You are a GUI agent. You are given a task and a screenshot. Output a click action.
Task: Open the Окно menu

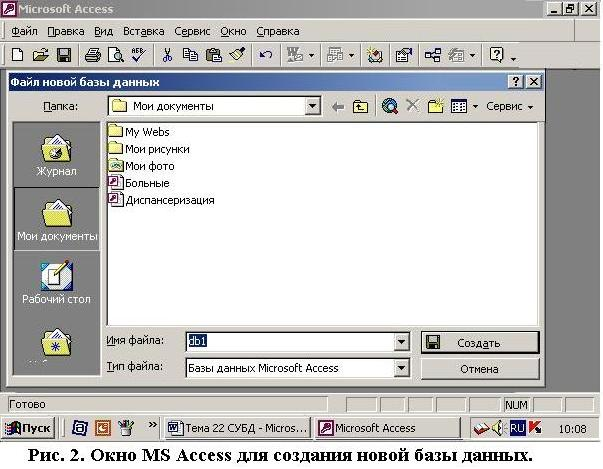(x=233, y=31)
